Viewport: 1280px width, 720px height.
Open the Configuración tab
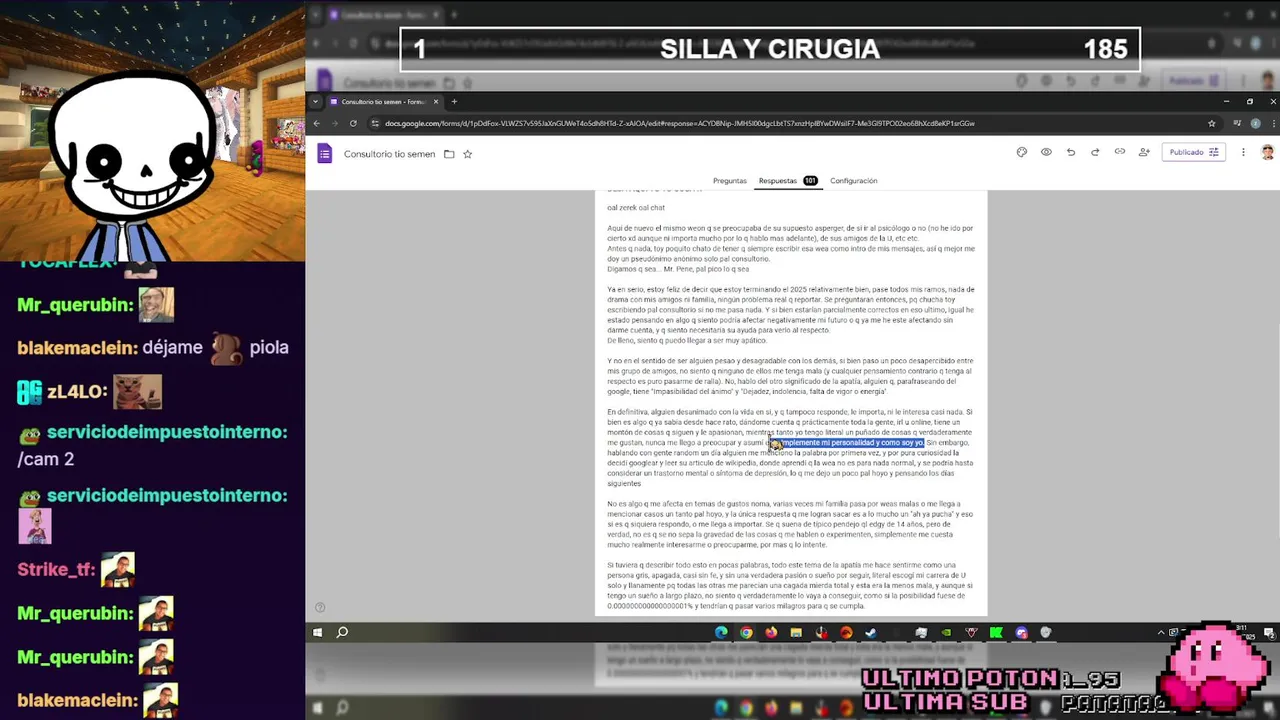tap(853, 181)
